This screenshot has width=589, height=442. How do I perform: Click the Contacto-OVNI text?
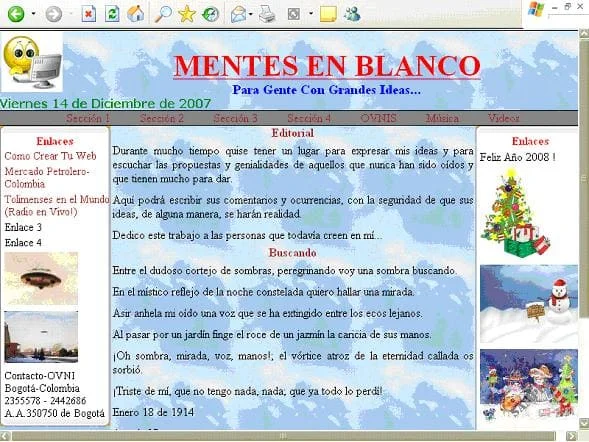point(40,376)
